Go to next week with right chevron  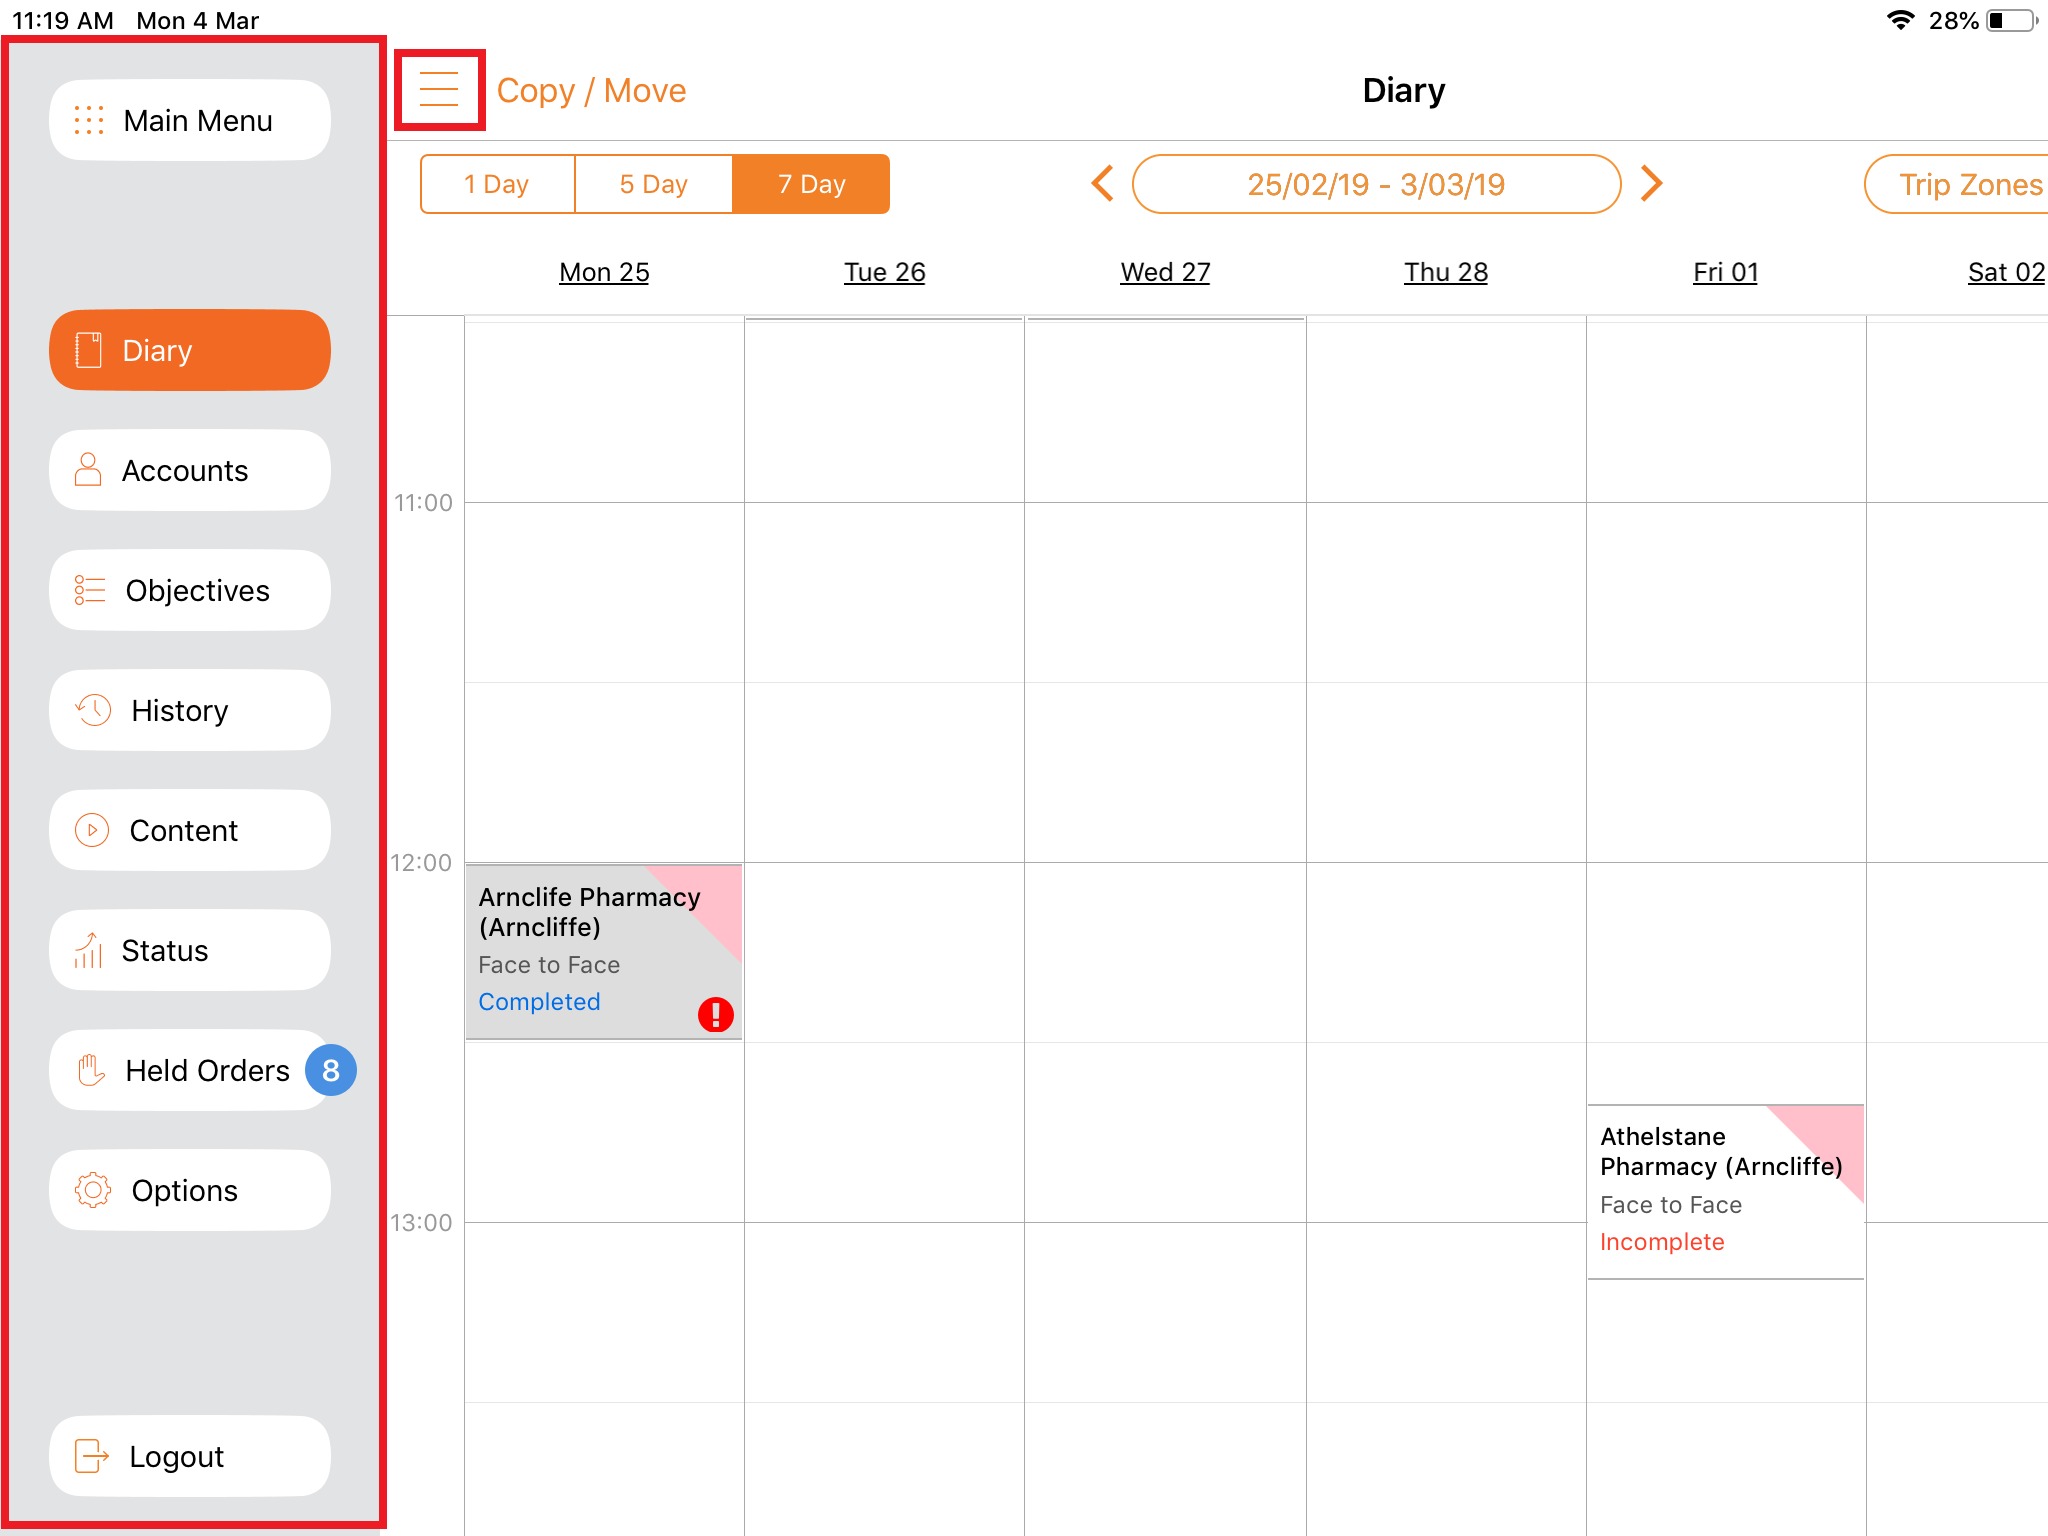1651,184
